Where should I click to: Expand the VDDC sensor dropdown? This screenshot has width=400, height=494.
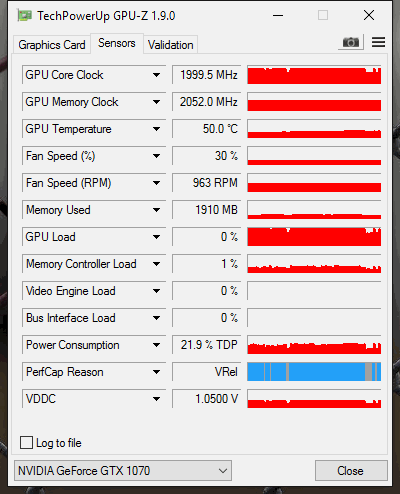156,399
